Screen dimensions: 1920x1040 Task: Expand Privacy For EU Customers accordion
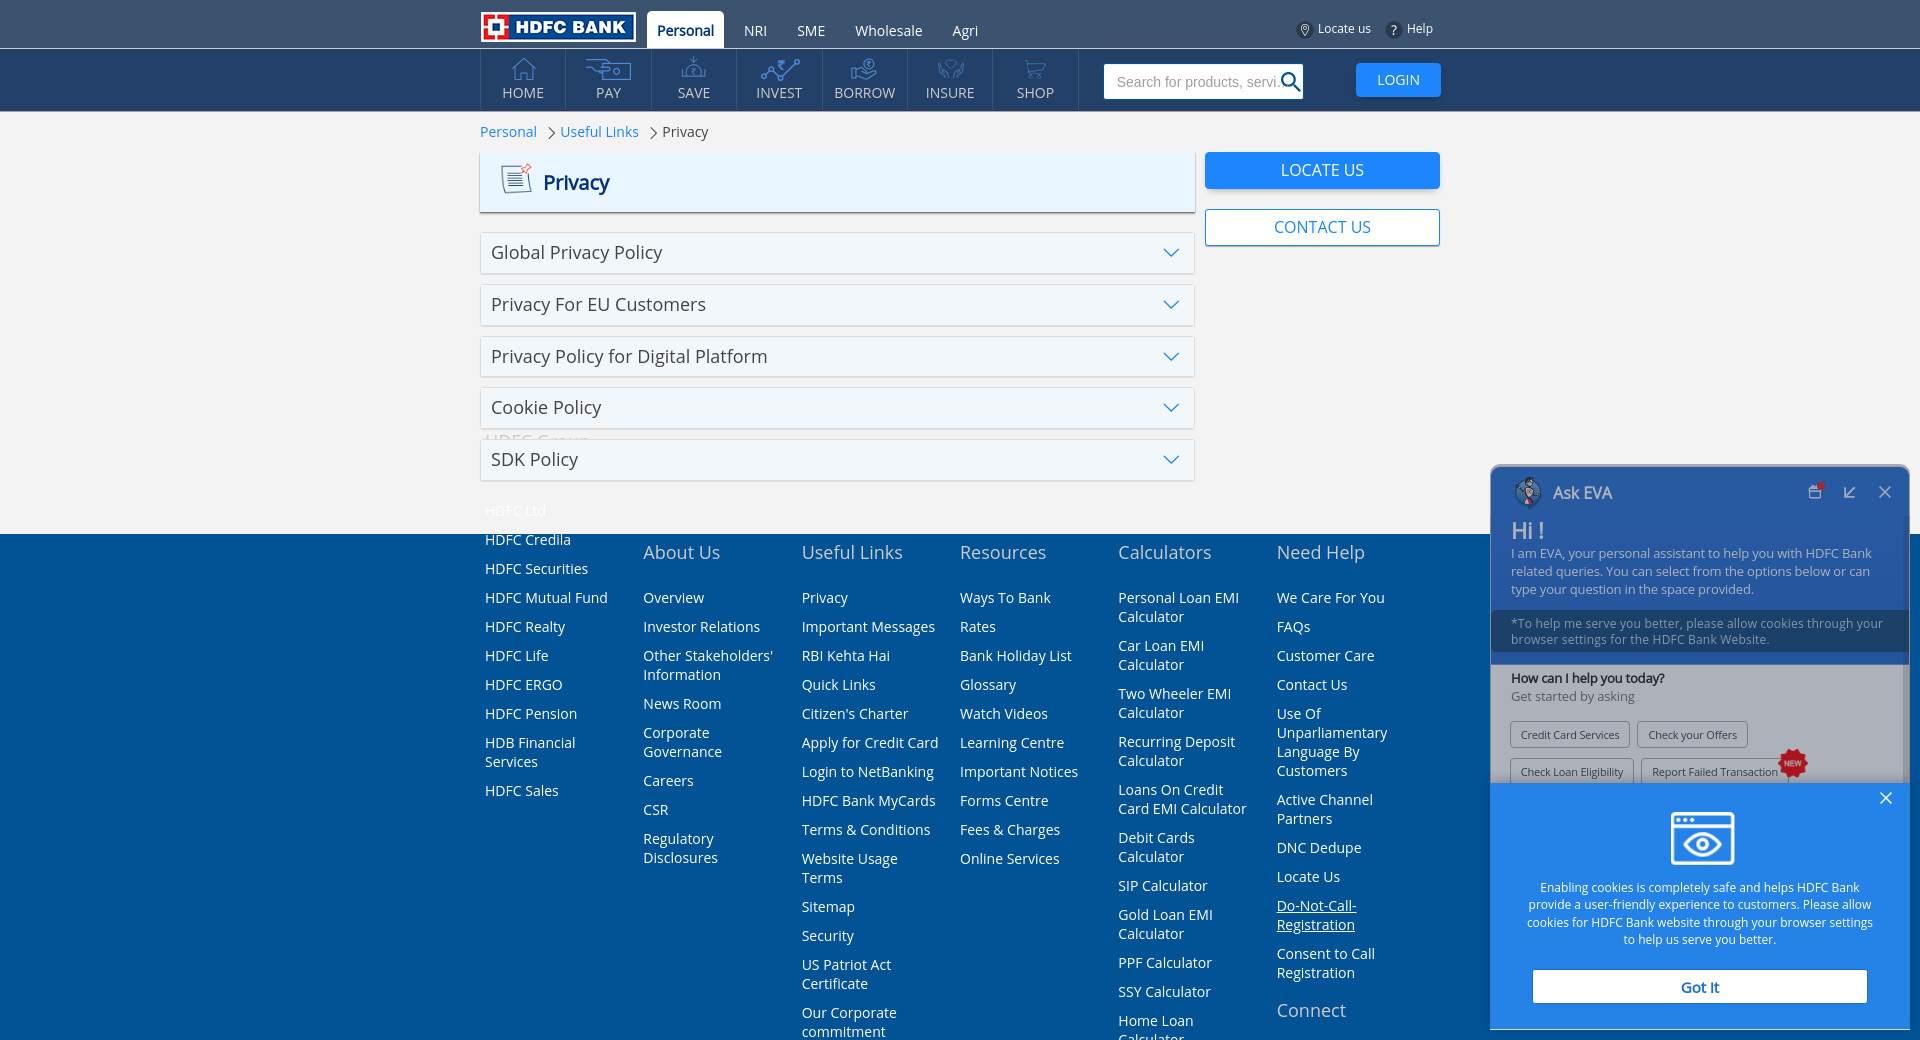(x=1170, y=305)
